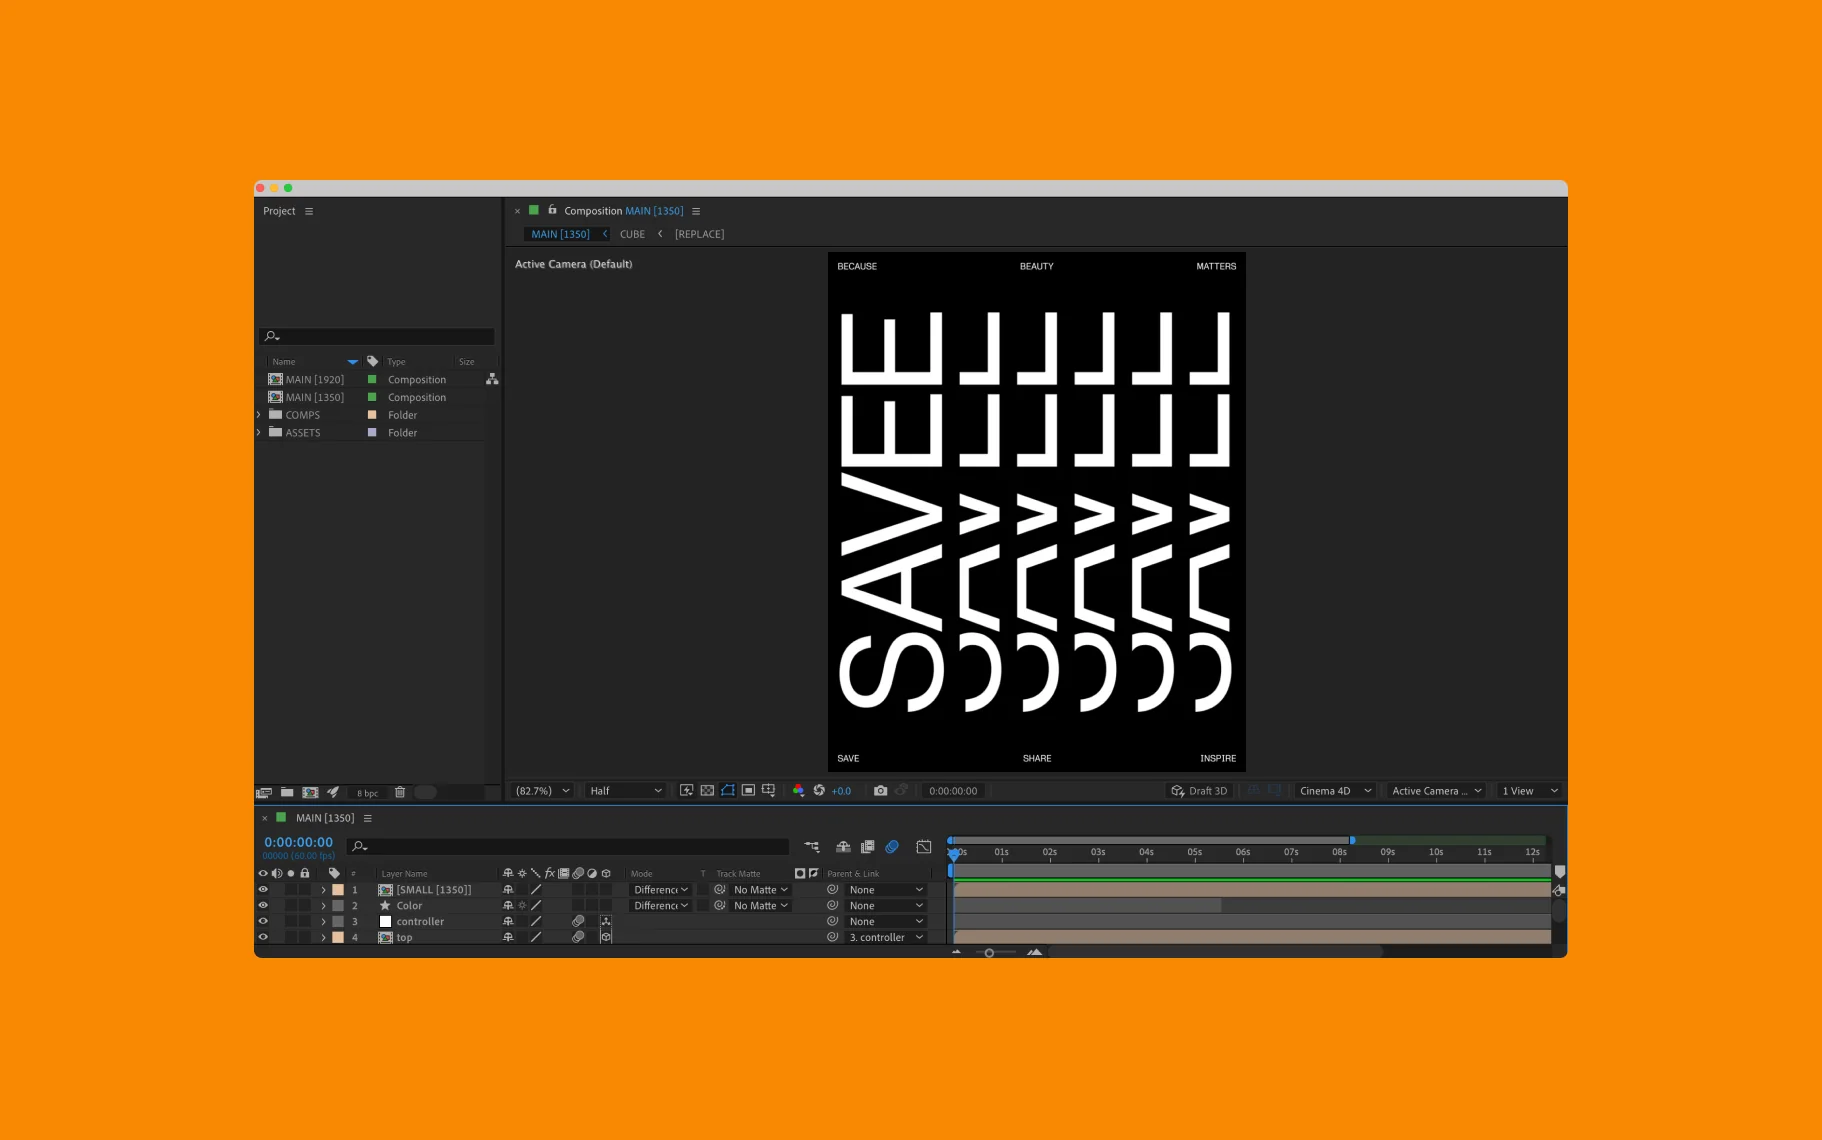Click the trash delete icon in Project panel
1822x1140 pixels.
(400, 792)
